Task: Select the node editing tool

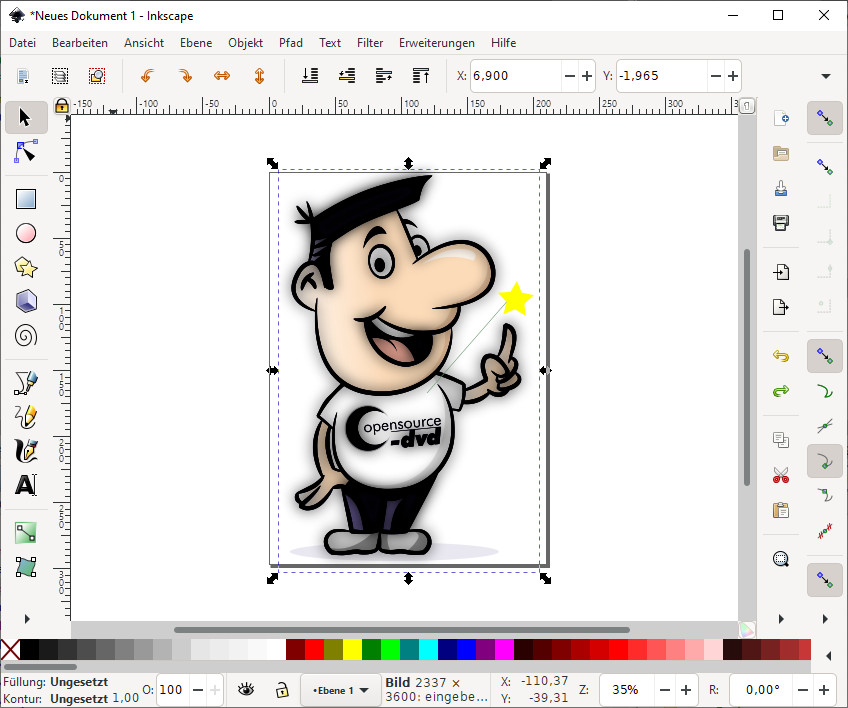Action: [26, 152]
